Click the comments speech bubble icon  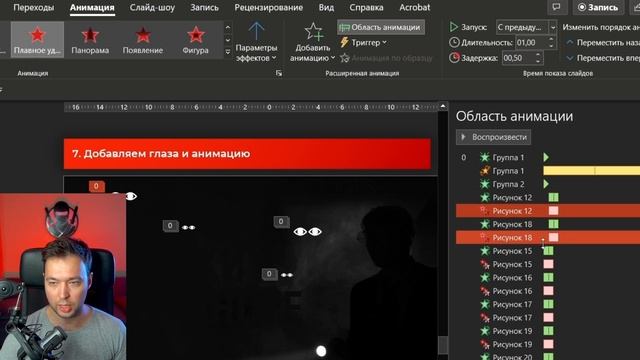(556, 7)
